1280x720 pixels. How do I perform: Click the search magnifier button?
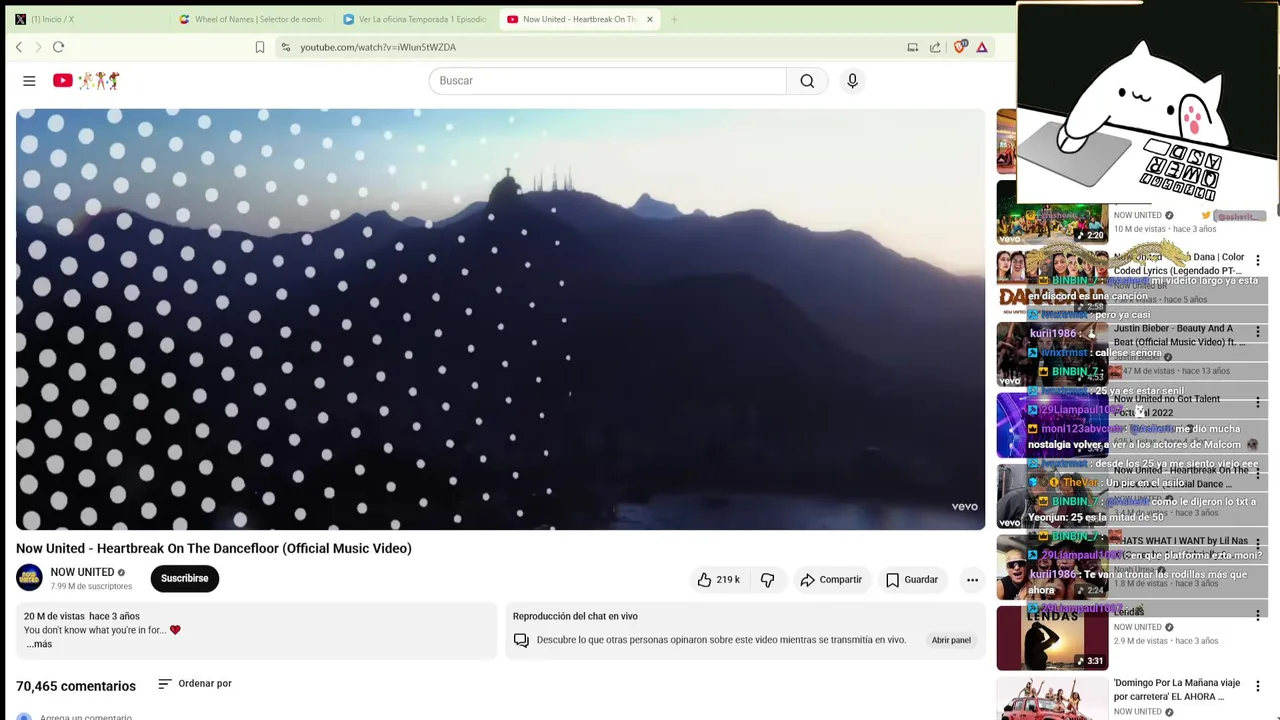807,81
